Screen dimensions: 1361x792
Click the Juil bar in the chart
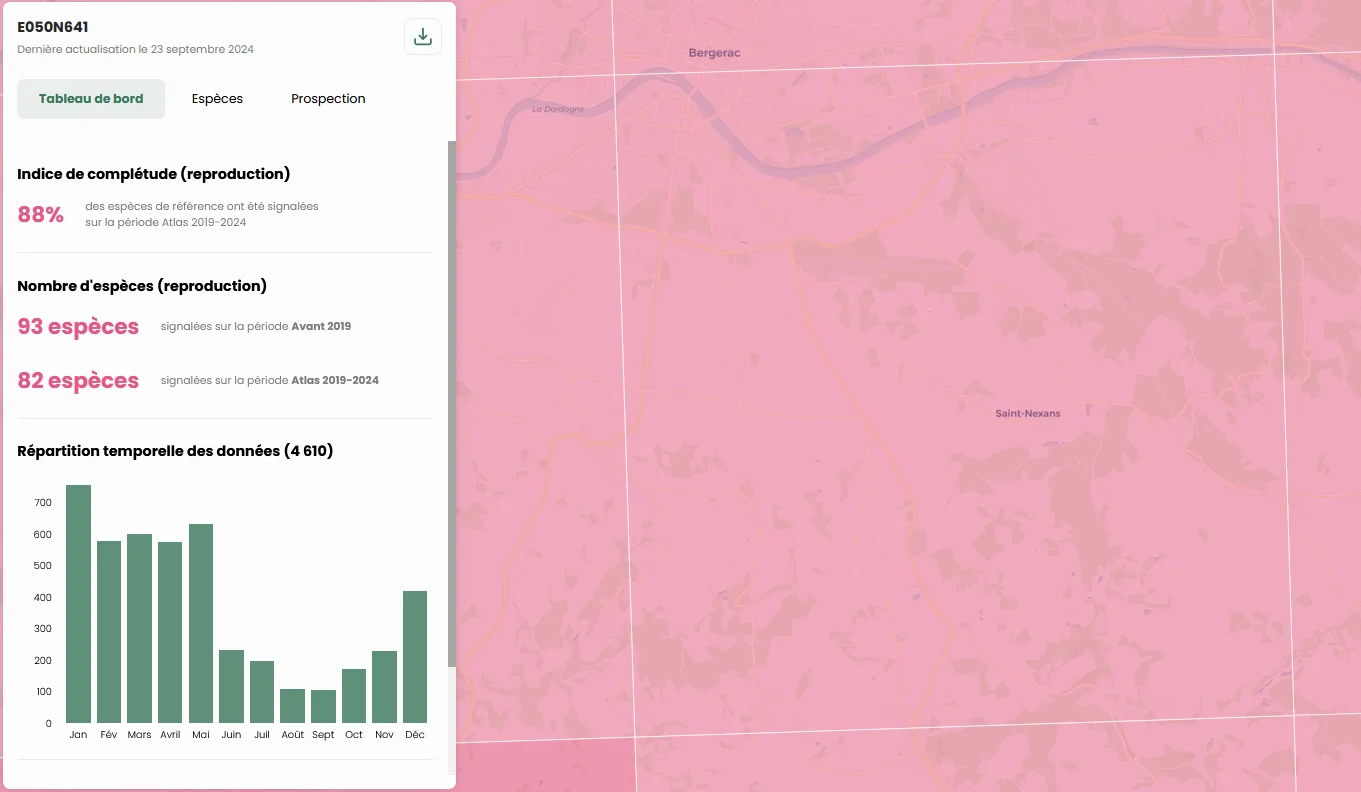click(x=262, y=692)
